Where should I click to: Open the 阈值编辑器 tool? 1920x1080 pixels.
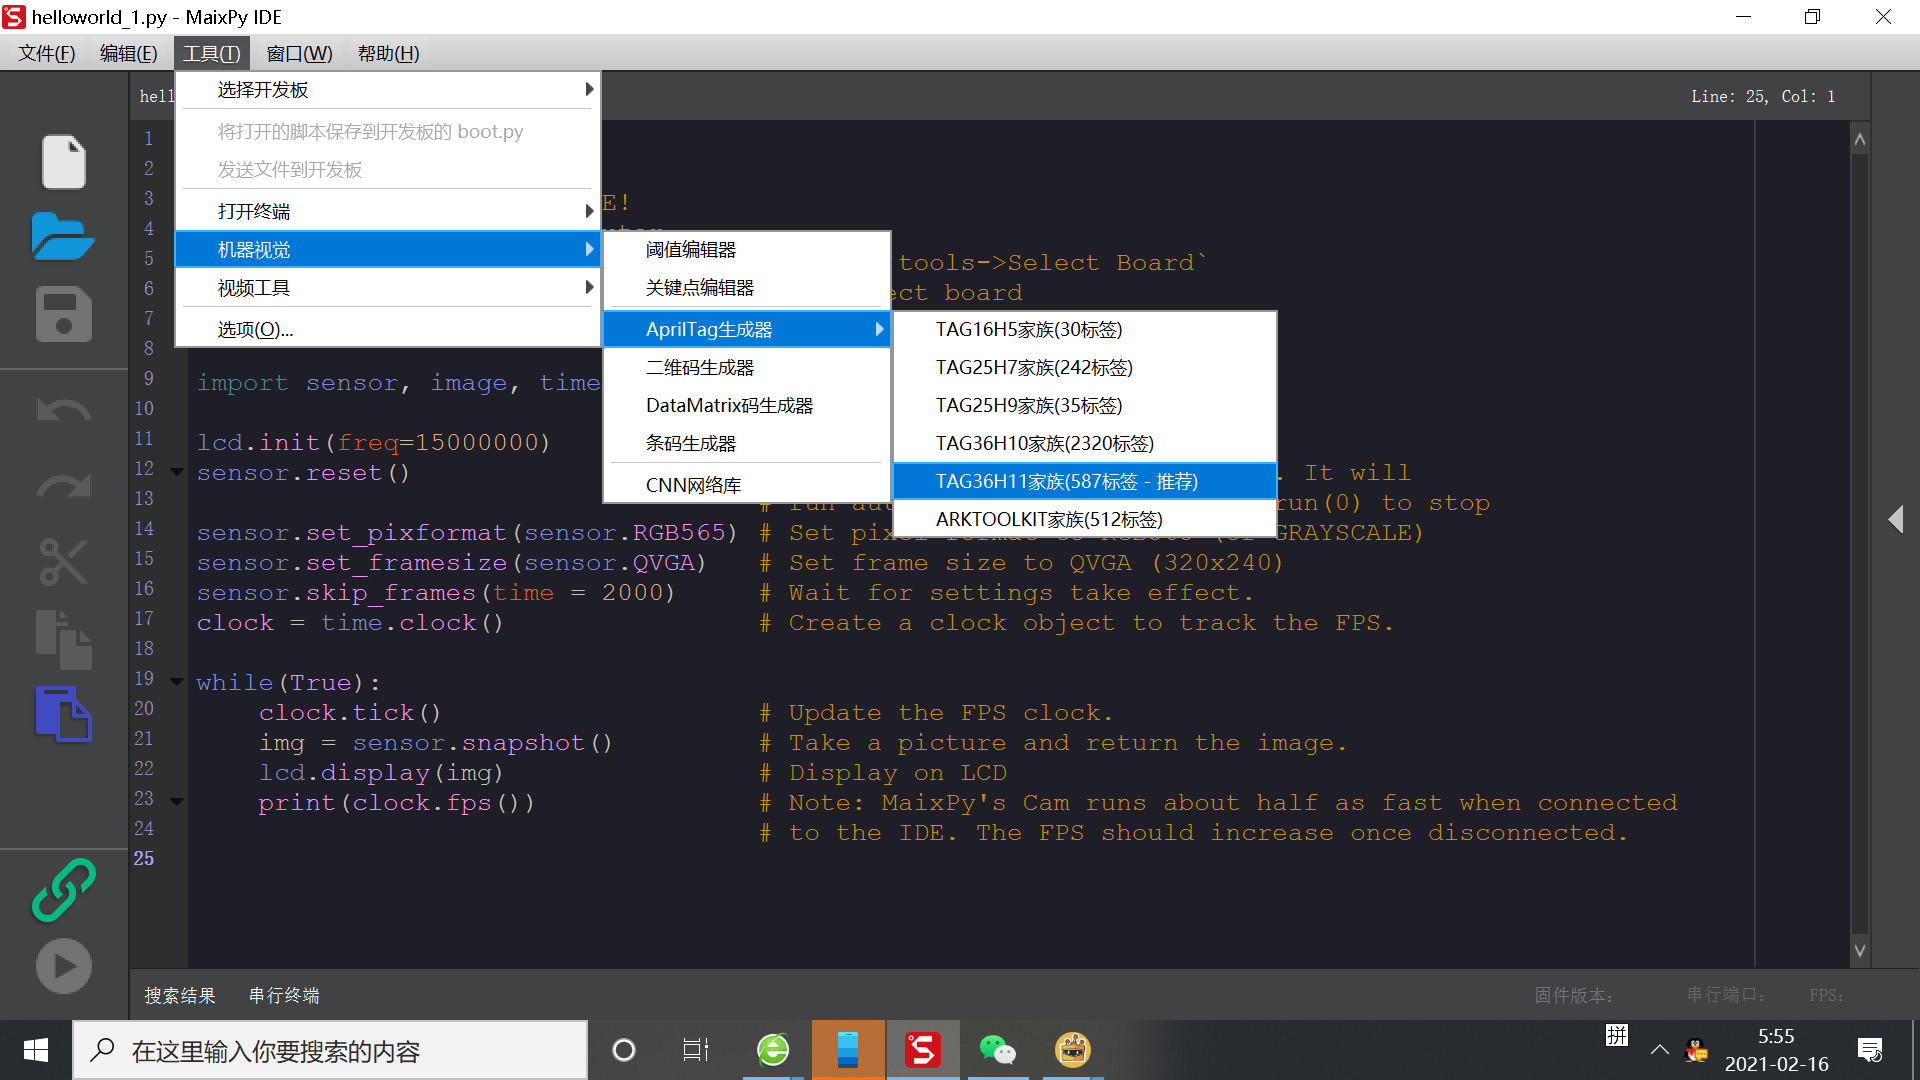tap(747, 249)
